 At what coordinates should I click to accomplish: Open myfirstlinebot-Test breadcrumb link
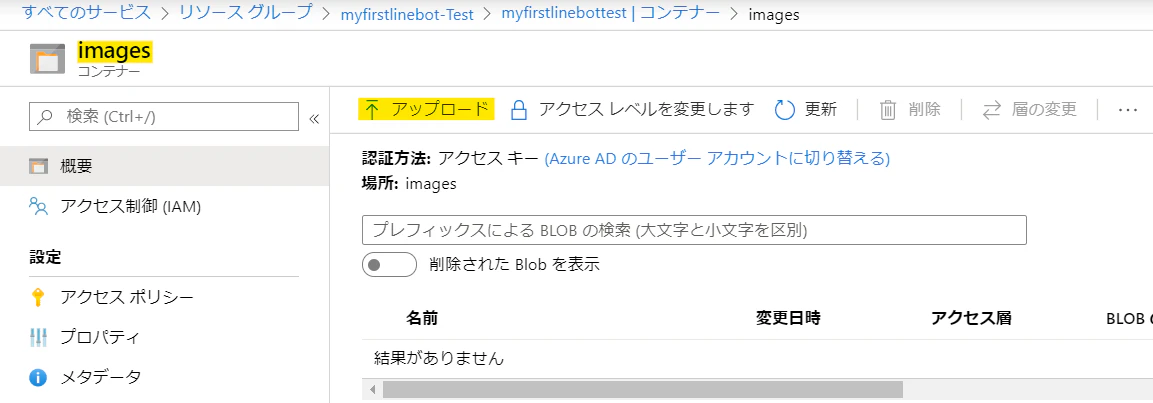(x=409, y=13)
